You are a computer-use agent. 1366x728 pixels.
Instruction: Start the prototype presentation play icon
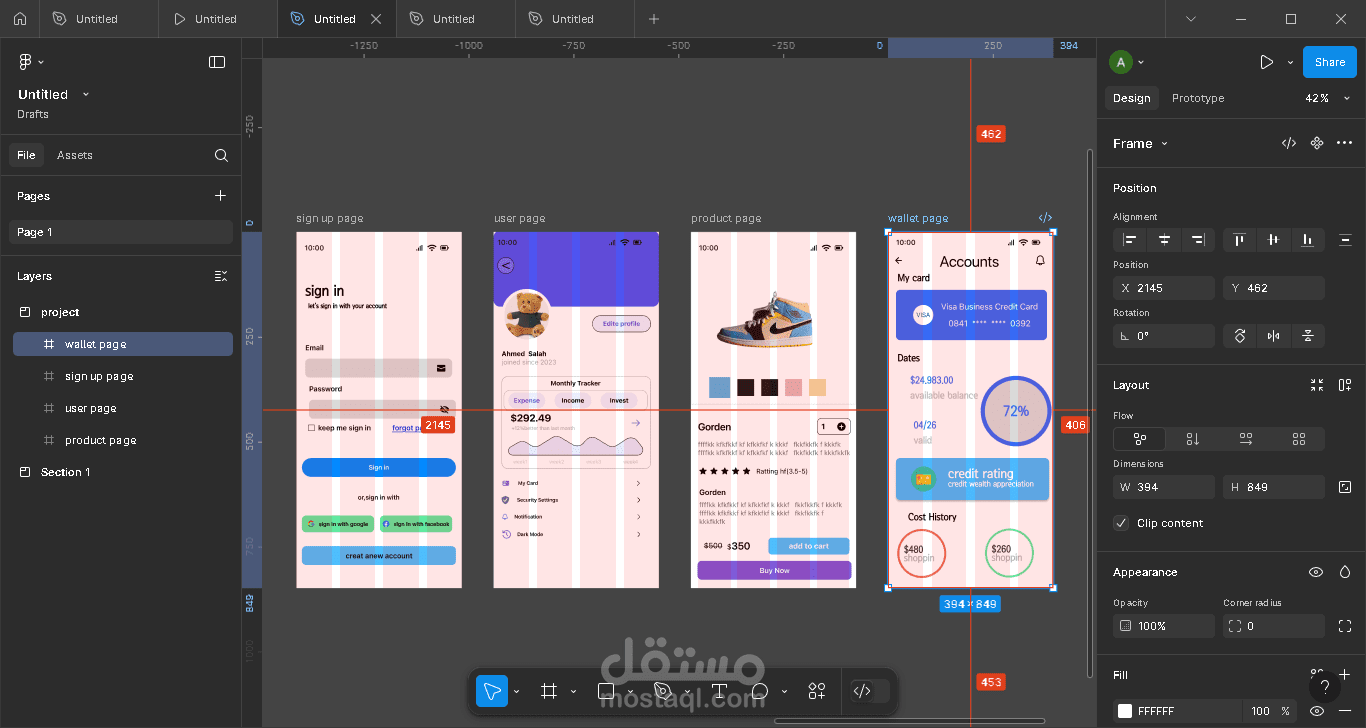(x=1266, y=62)
